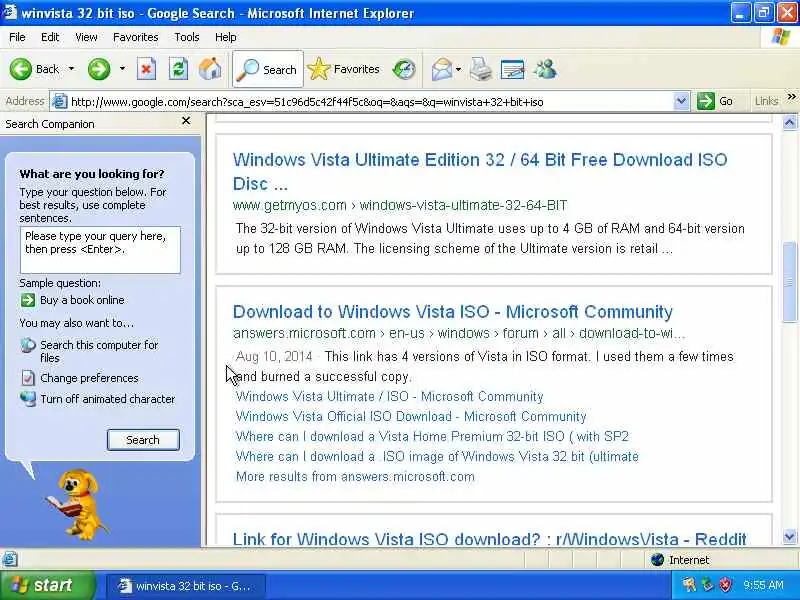Open the Back history dropdown arrow
This screenshot has width=800, height=600.
pyautogui.click(x=71, y=69)
